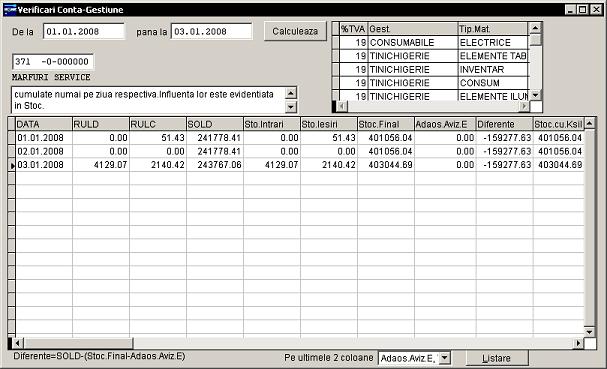The width and height of the screenshot is (607, 369).
Task: Click the INVENTAR material type cell
Action: point(493,70)
